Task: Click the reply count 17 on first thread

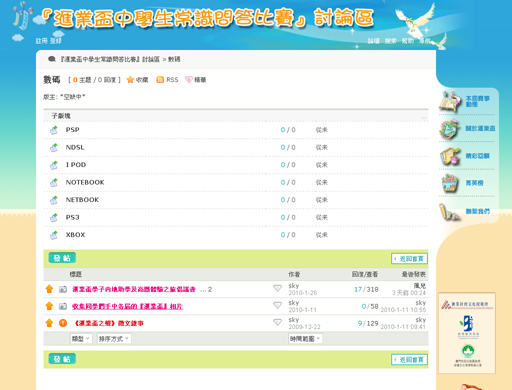Action: (358, 289)
